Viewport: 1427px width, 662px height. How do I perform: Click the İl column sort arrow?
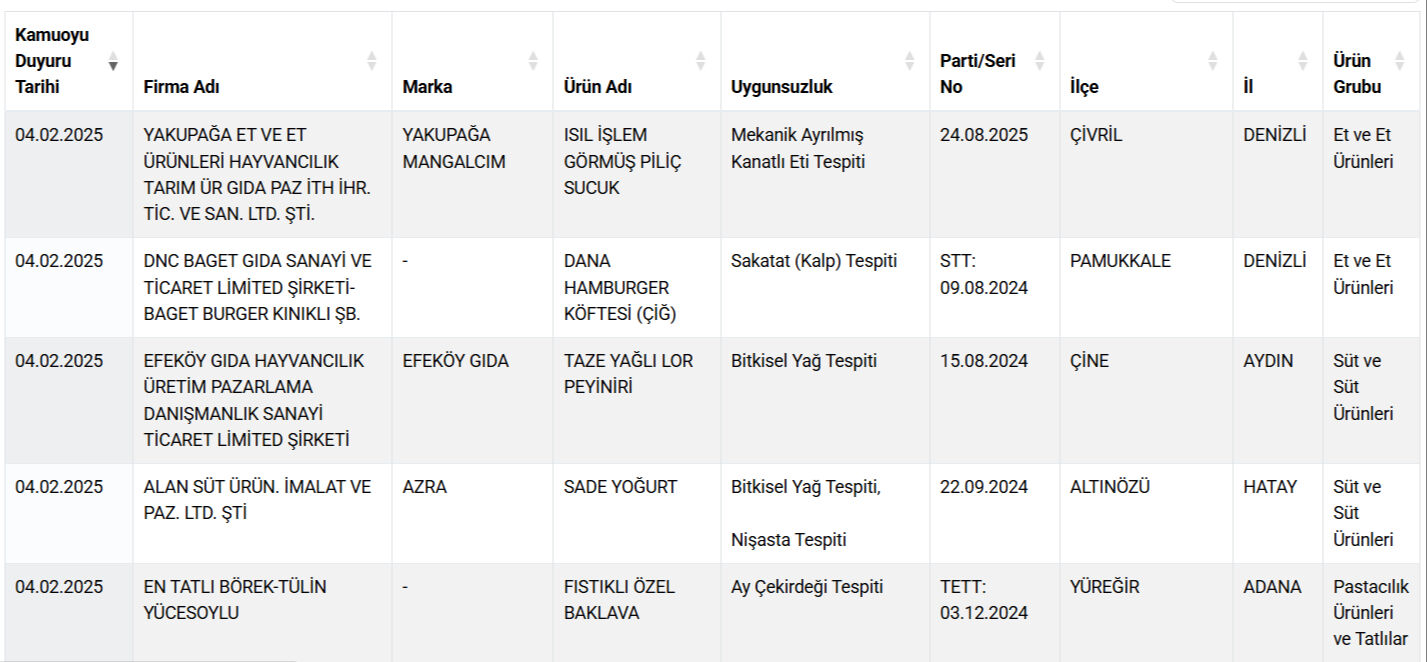coord(1302,62)
